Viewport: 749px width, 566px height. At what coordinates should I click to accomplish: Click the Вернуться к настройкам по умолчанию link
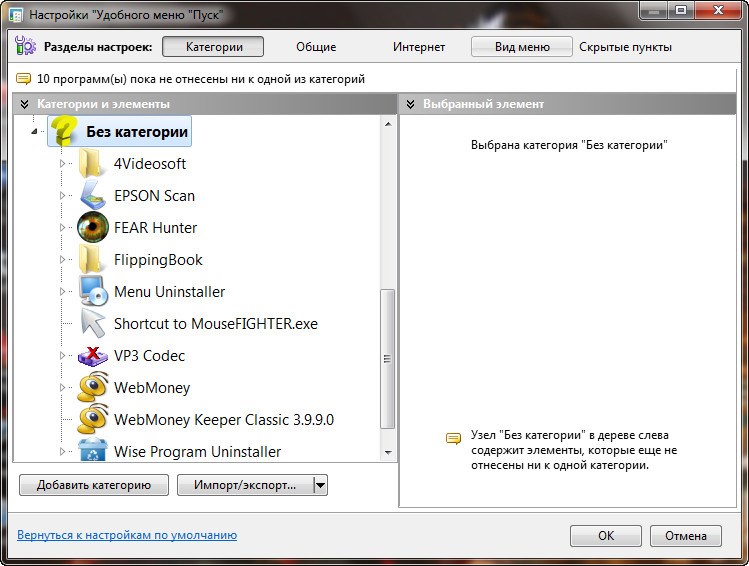click(127, 536)
